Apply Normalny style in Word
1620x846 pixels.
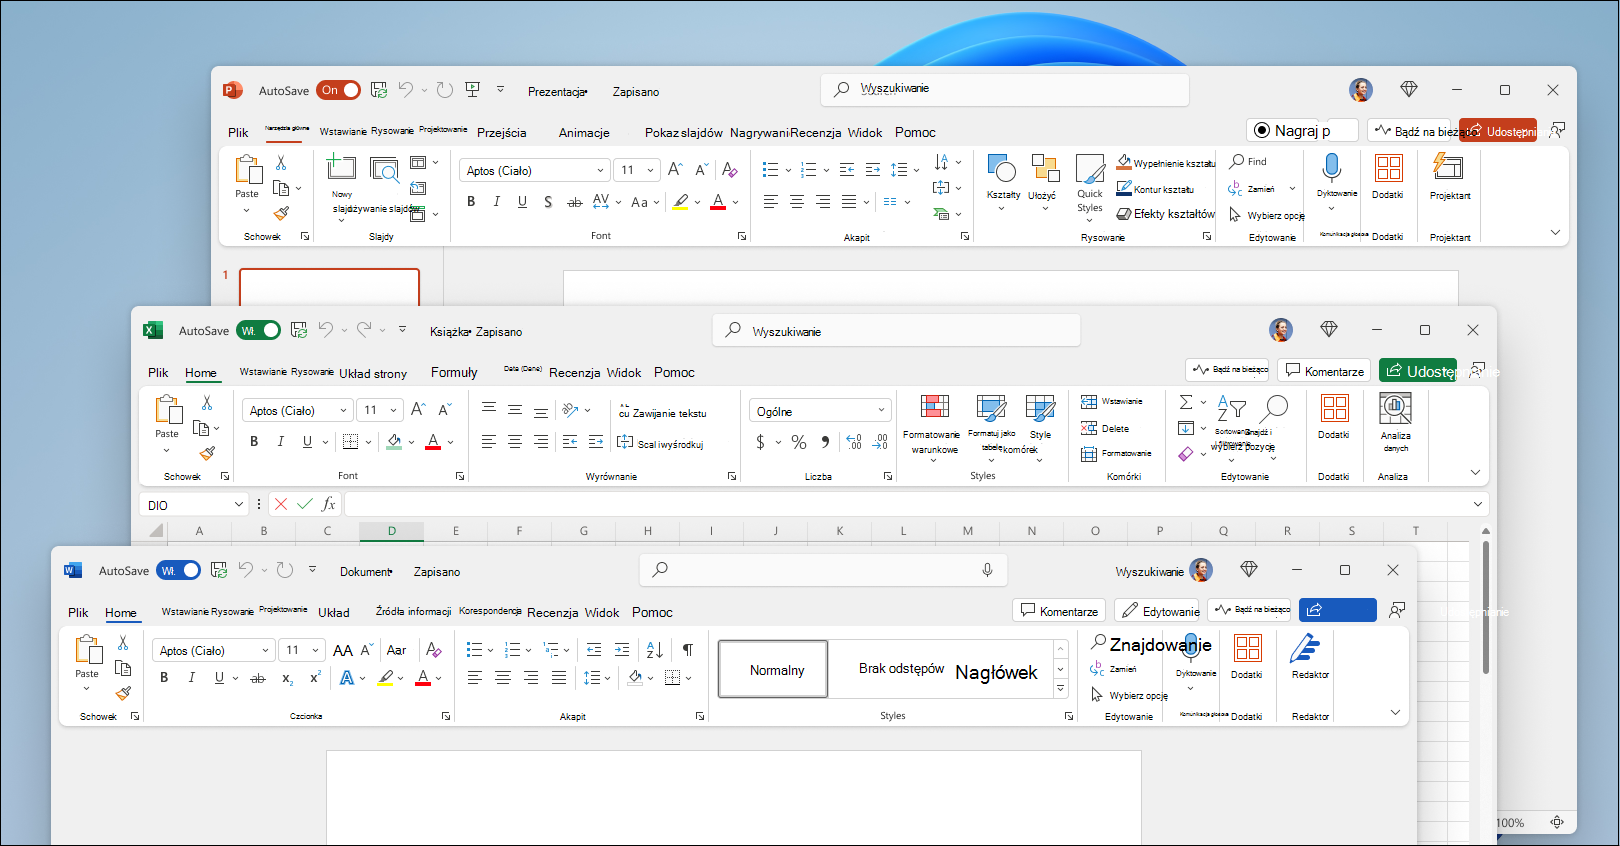coord(774,669)
